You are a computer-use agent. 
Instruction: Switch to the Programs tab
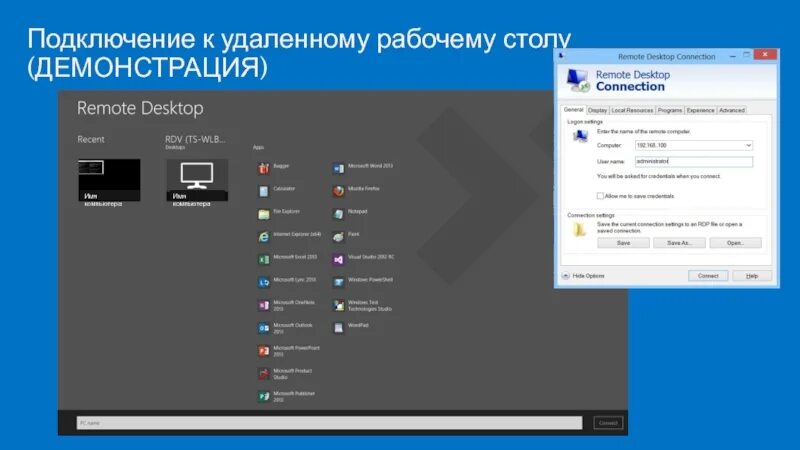pyautogui.click(x=670, y=110)
